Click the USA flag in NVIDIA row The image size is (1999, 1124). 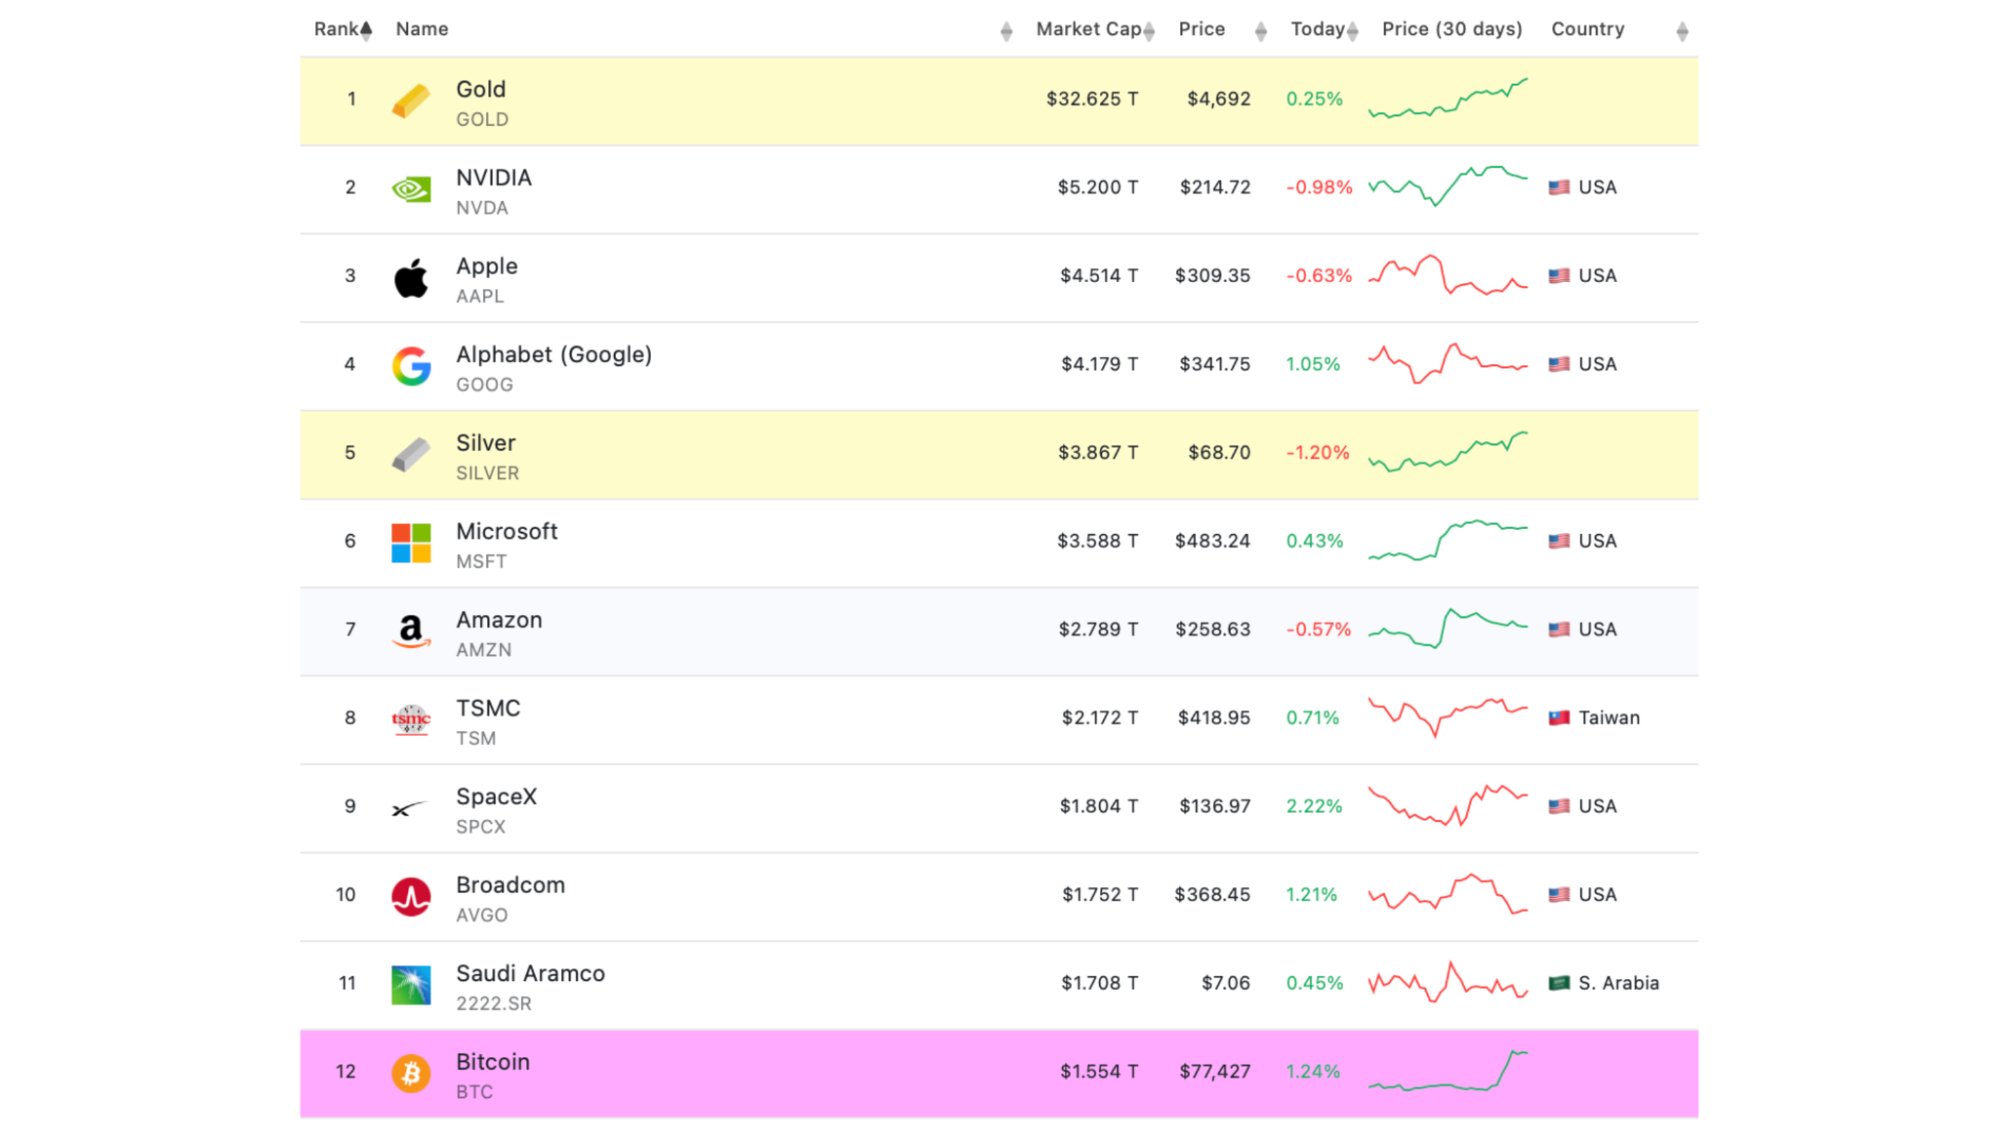pyautogui.click(x=1558, y=187)
